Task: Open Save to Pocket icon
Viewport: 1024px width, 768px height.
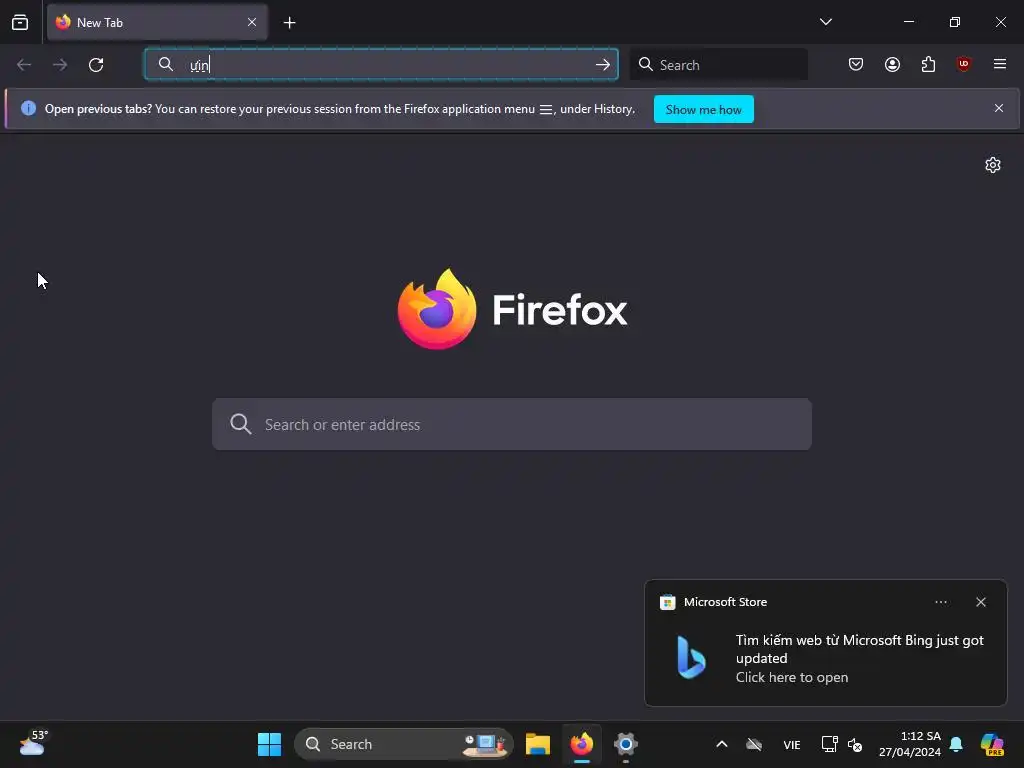Action: point(856,64)
